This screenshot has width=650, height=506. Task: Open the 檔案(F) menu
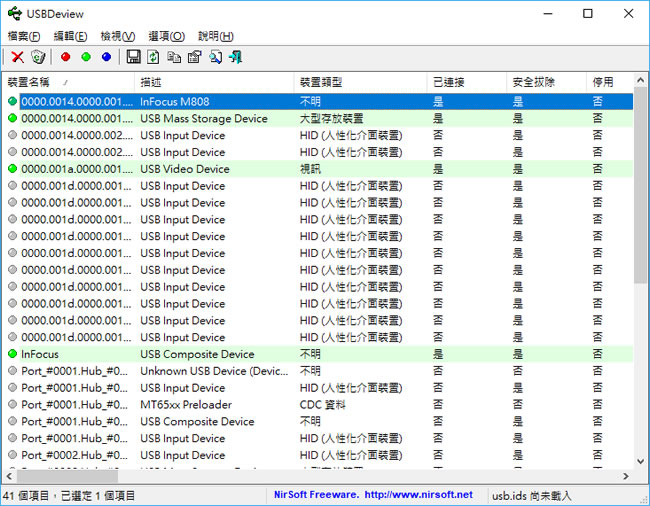(24, 36)
